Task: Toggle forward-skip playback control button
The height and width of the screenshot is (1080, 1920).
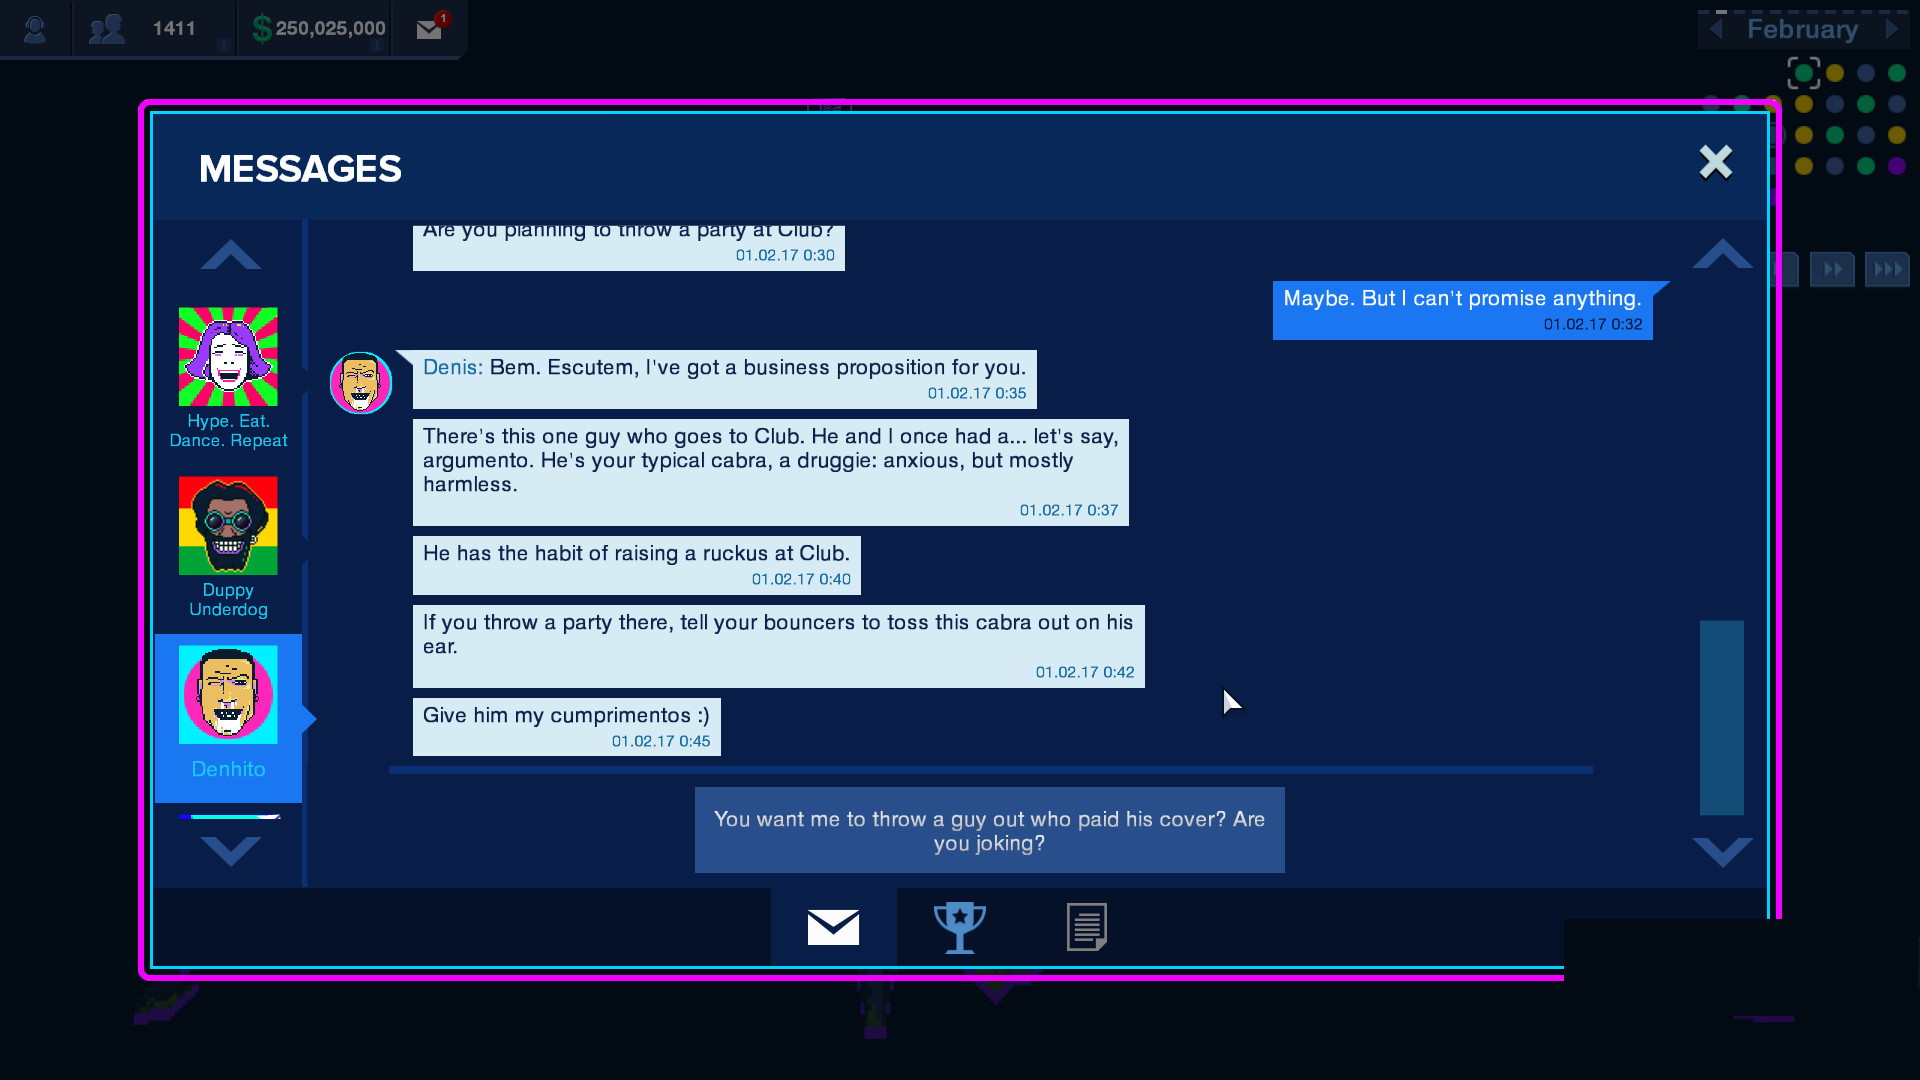Action: point(1888,269)
